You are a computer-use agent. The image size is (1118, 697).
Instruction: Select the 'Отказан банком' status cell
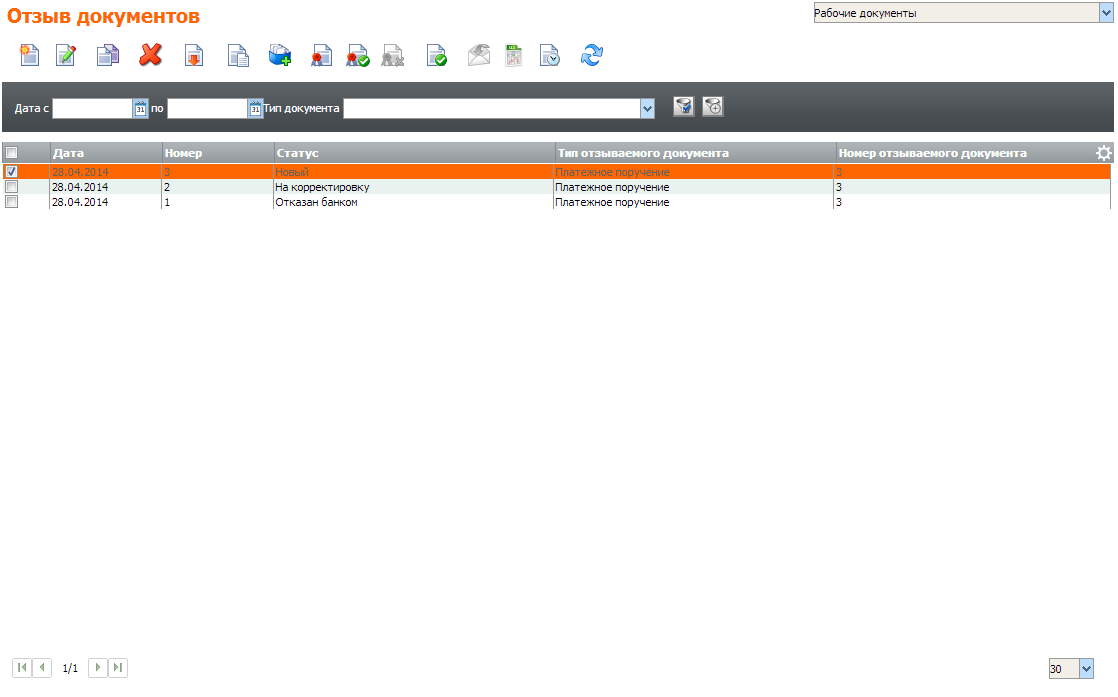click(414, 202)
